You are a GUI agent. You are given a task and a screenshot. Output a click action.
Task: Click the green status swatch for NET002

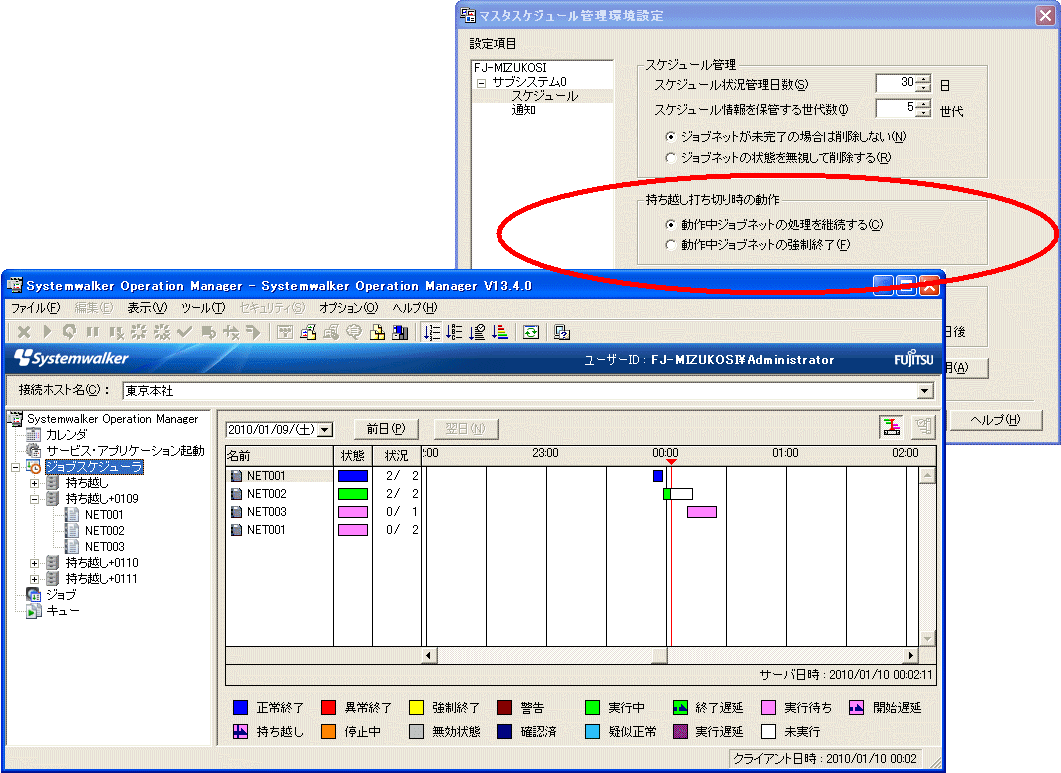point(353,494)
